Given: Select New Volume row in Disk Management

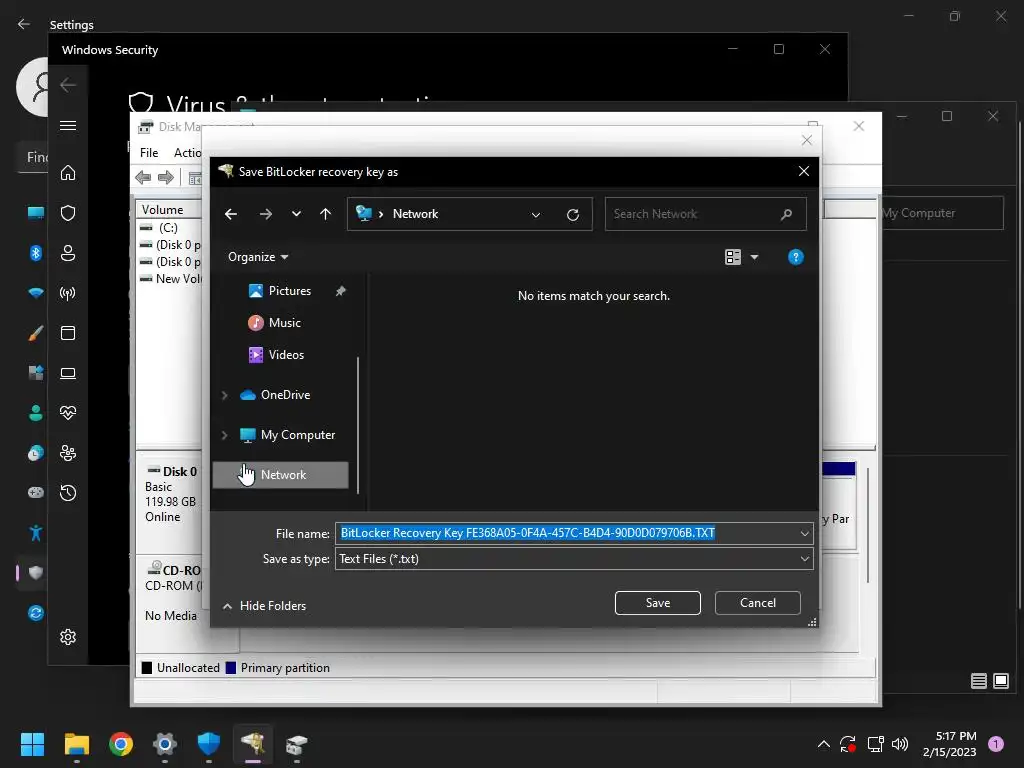Looking at the screenshot, I should click(170, 279).
